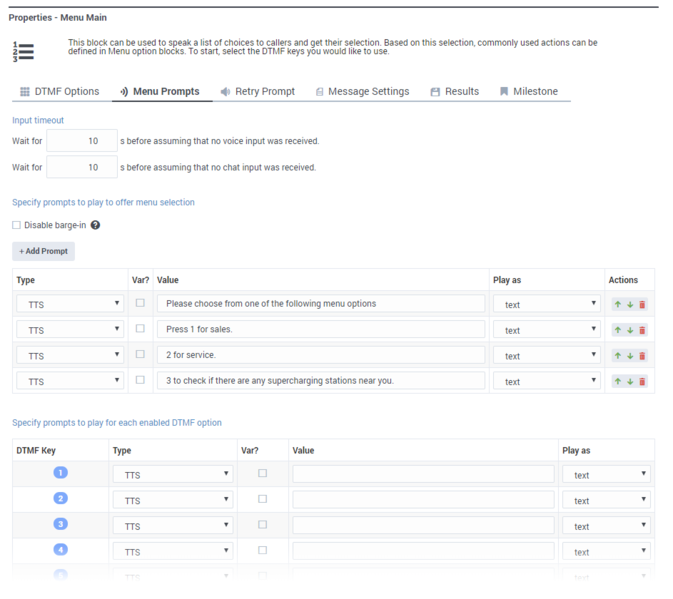Go to the Message Settings tab
This screenshot has height=599, width=673.
(x=361, y=91)
